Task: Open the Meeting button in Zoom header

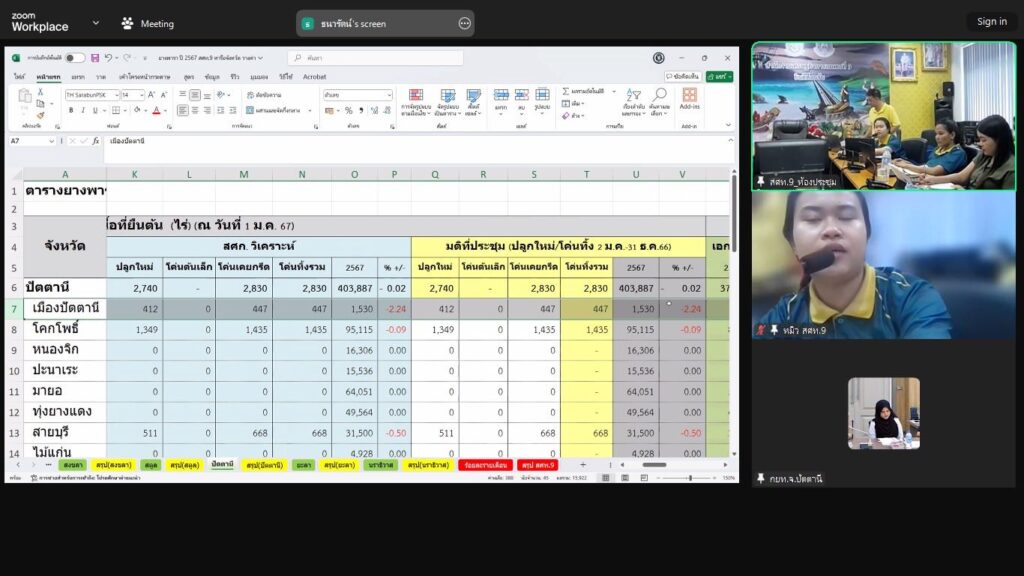Action: [x=147, y=23]
